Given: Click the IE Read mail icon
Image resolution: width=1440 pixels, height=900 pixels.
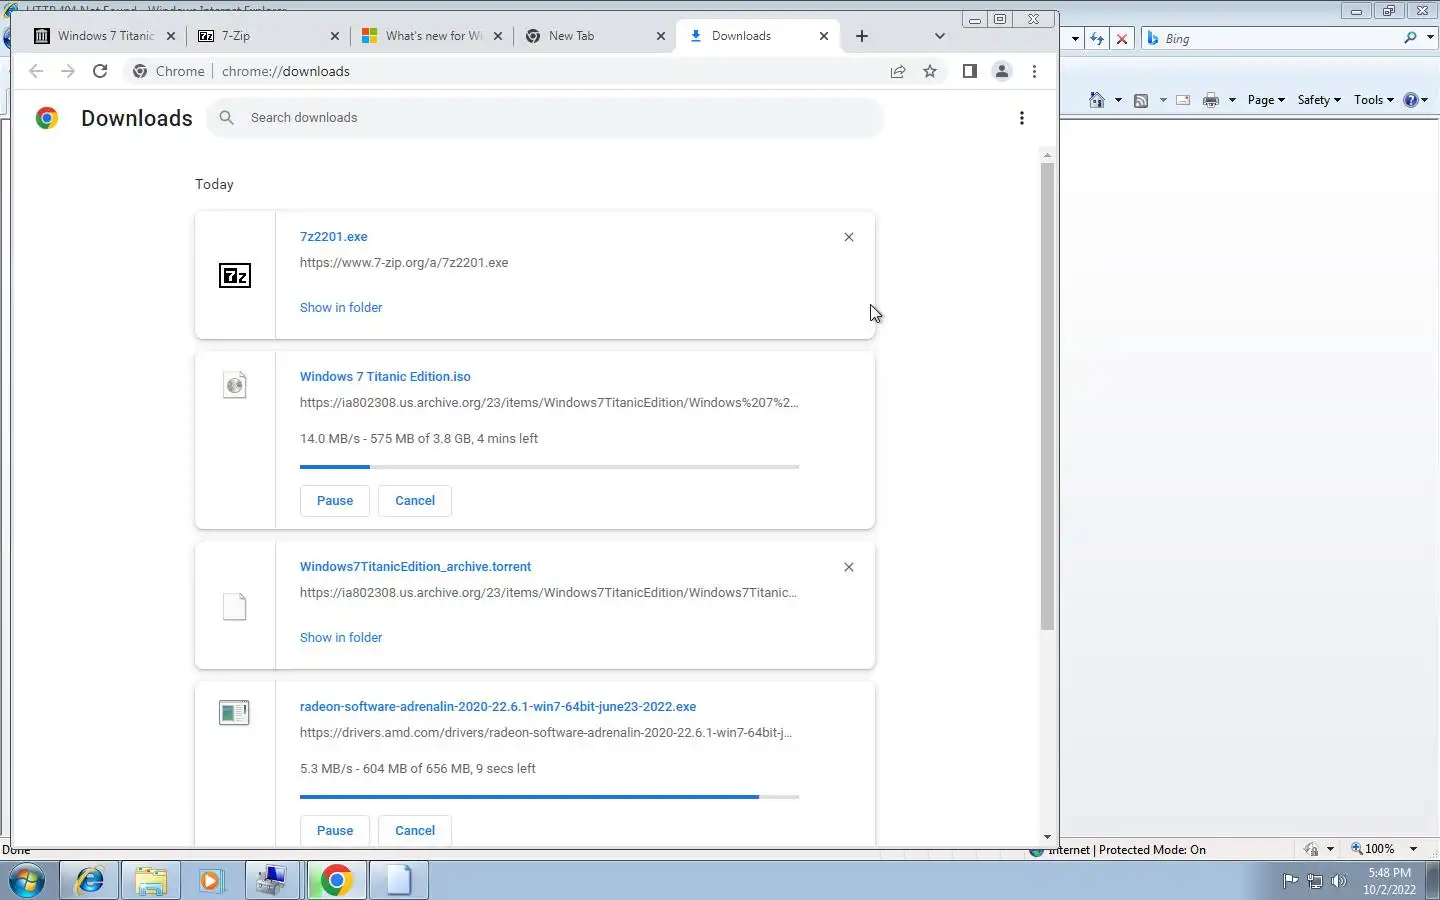Looking at the screenshot, I should [1183, 100].
